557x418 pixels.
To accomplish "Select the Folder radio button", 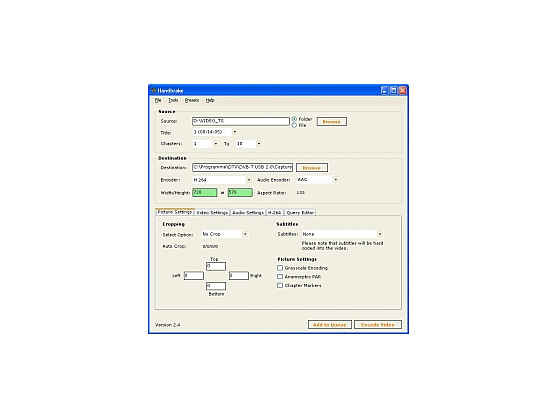I will coord(294,119).
